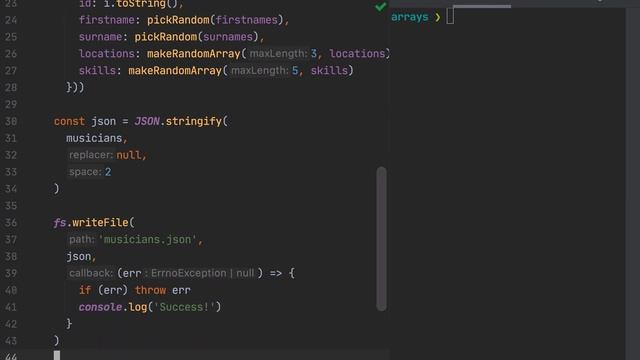Viewport: 640px width, 360px height.
Task: Click 'surname' property on line 25
Action: tap(100, 37)
